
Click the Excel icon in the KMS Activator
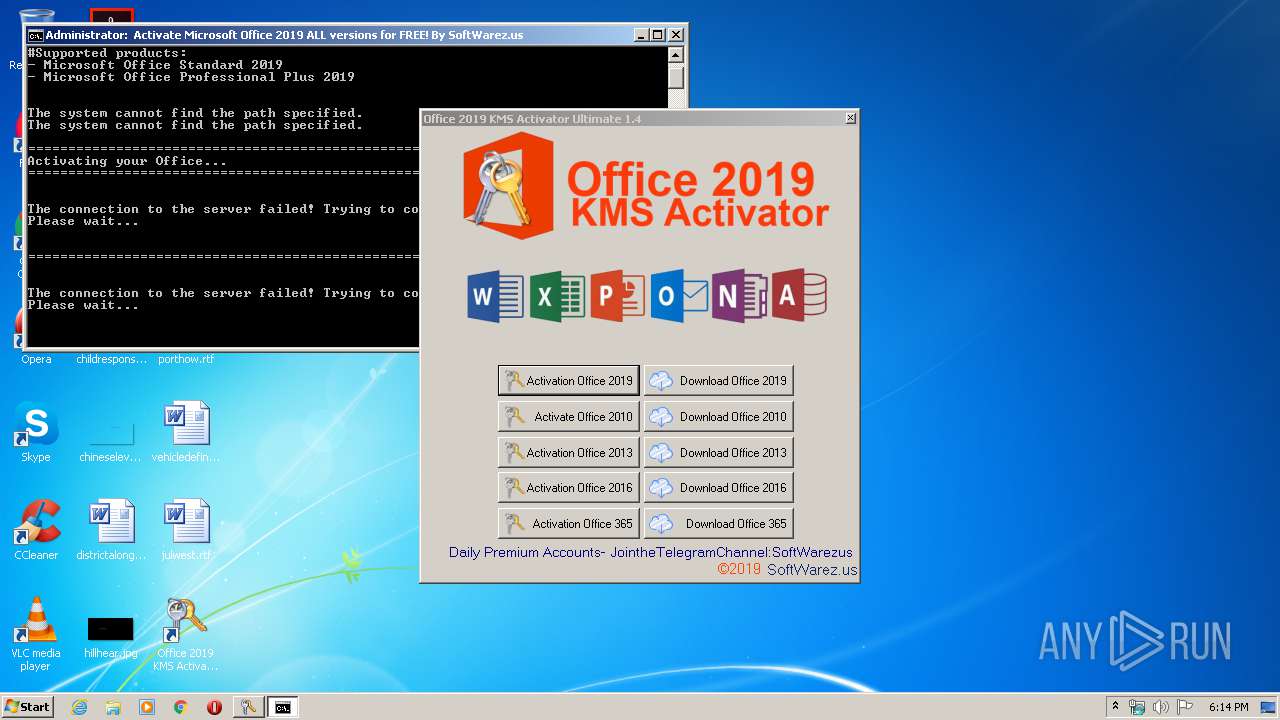pyautogui.click(x=557, y=296)
